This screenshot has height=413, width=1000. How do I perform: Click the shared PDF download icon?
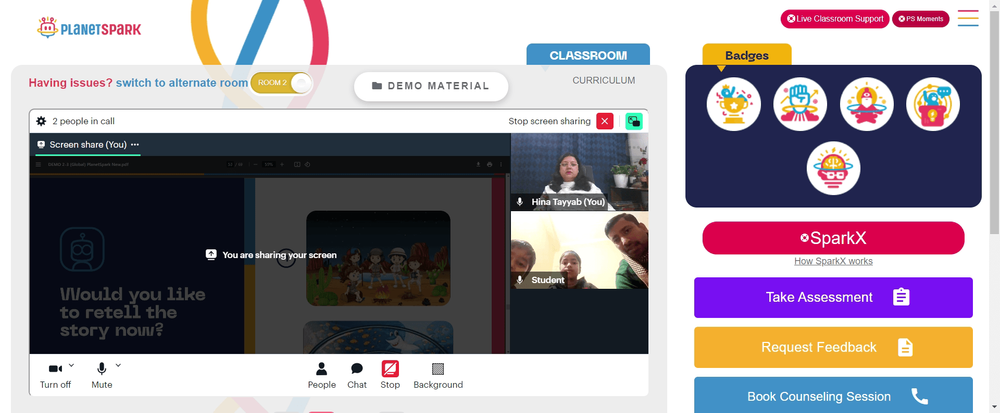478,164
